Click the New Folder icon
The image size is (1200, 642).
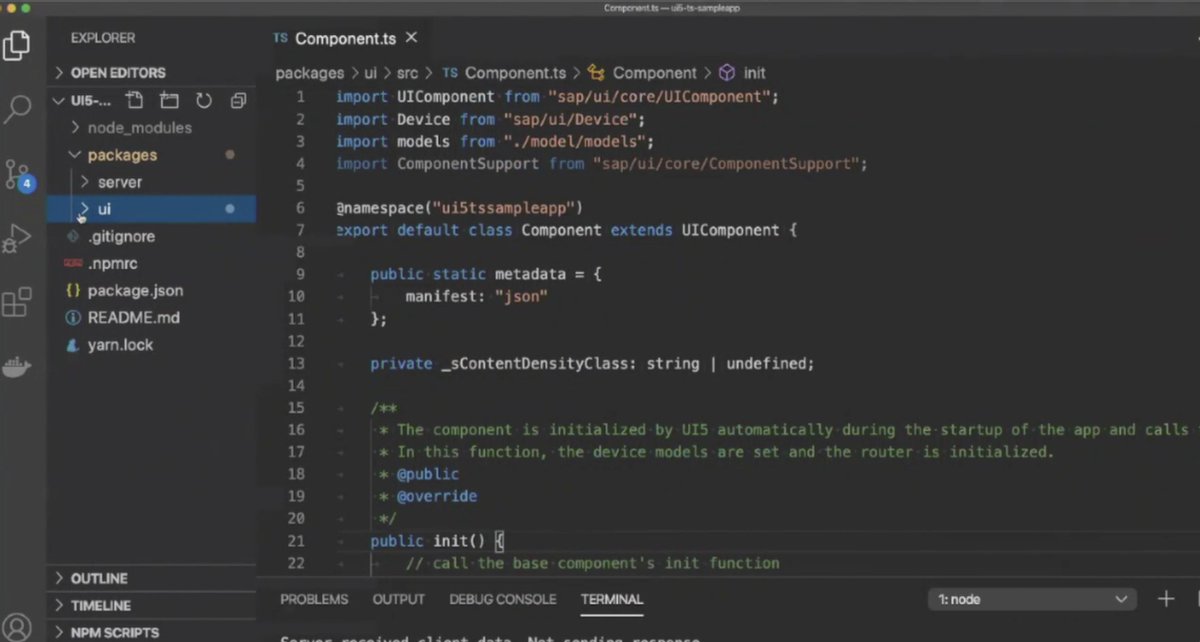(x=168, y=100)
